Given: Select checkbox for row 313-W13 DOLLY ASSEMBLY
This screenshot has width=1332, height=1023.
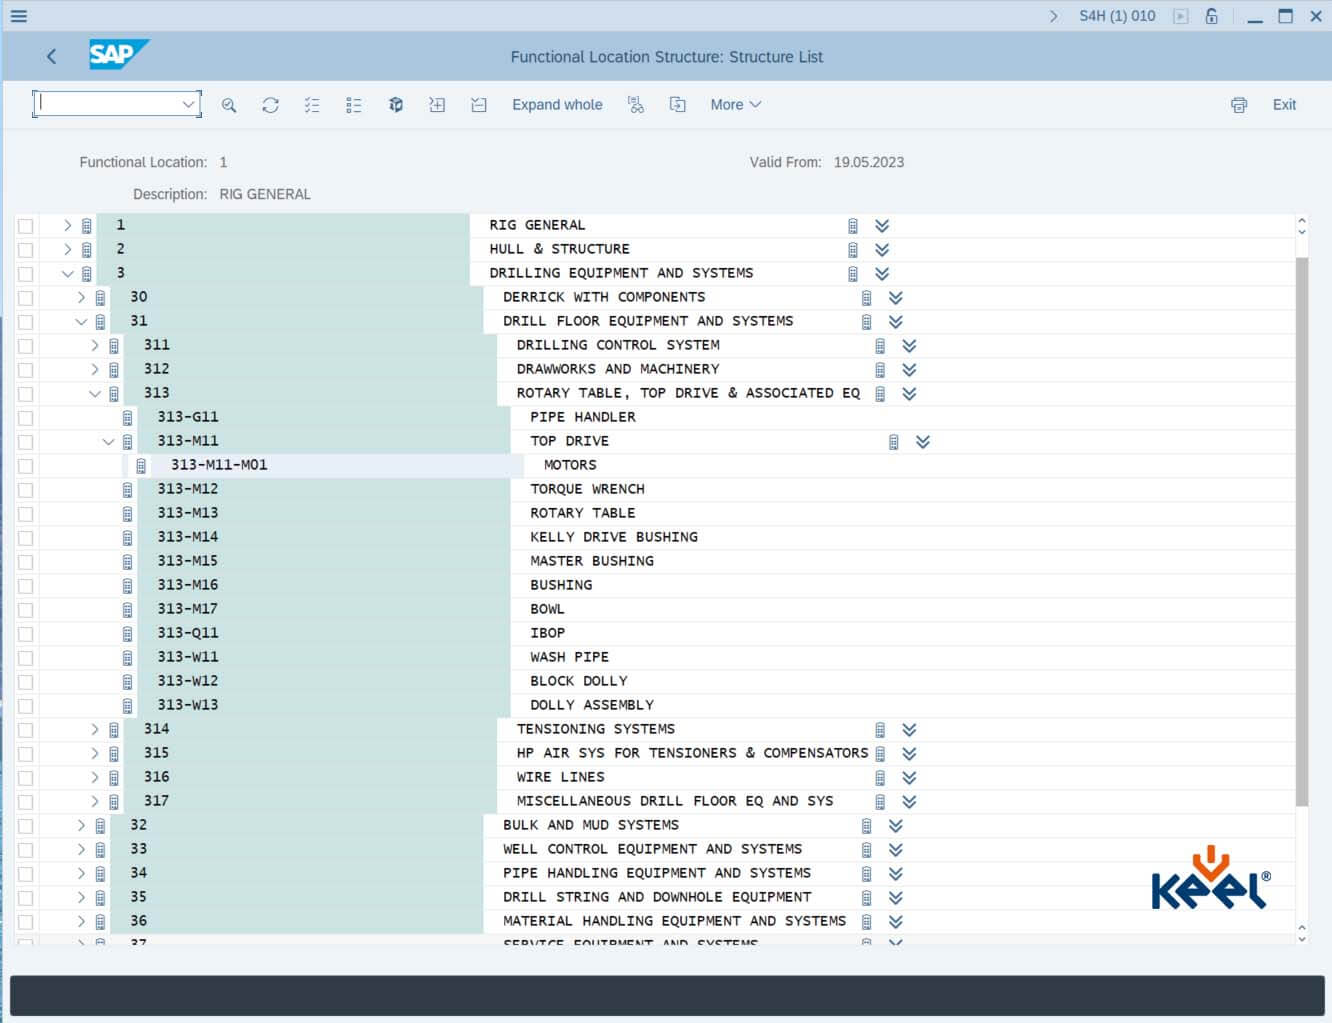Looking at the screenshot, I should click(x=26, y=706).
